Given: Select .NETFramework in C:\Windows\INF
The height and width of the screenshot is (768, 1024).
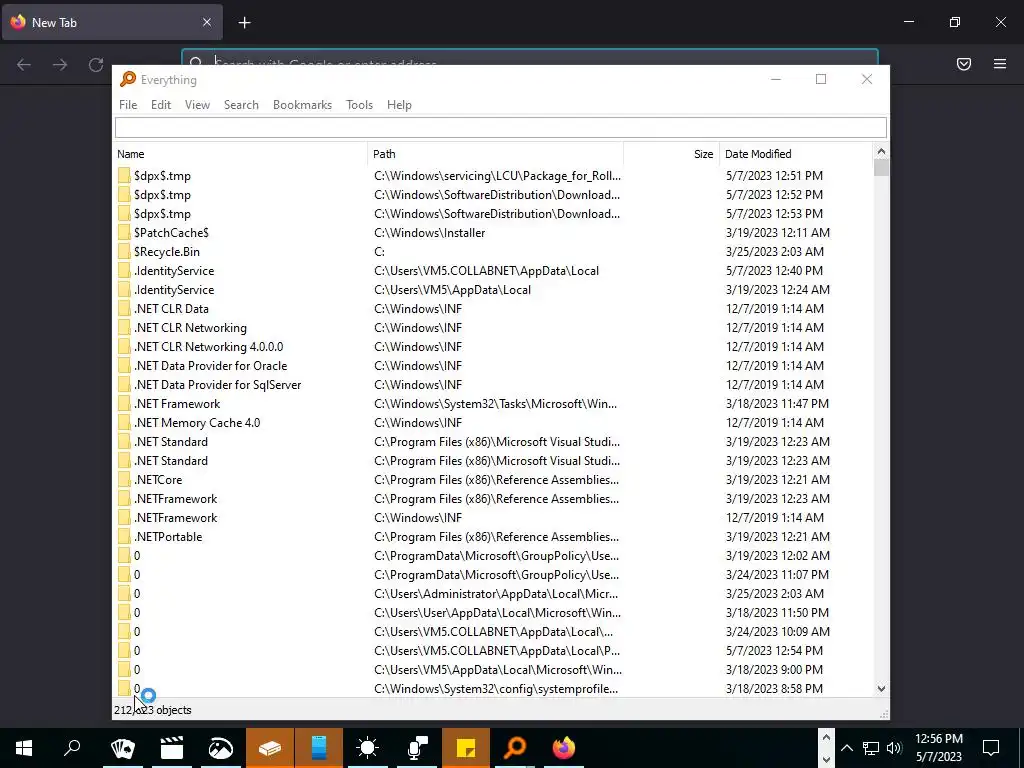Looking at the screenshot, I should 493,518.
